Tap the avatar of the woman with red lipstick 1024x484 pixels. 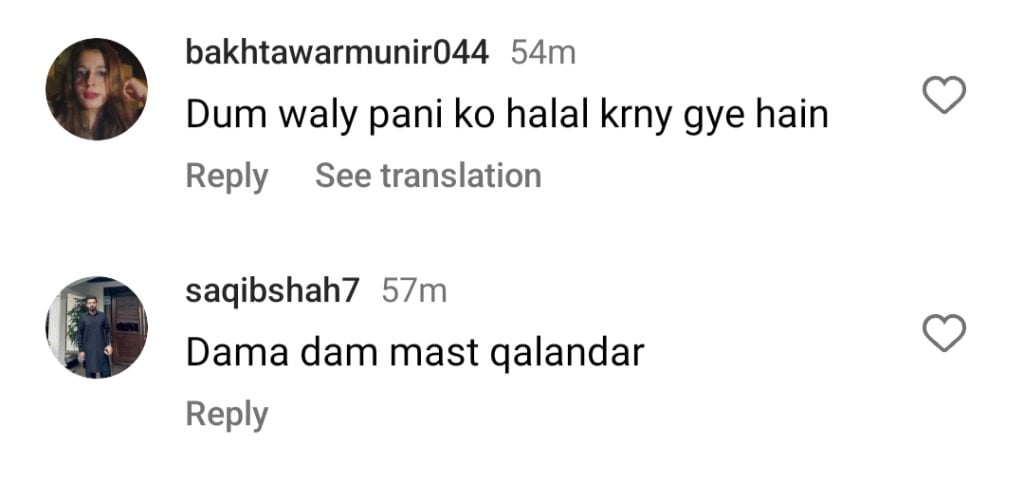pyautogui.click(x=97, y=89)
